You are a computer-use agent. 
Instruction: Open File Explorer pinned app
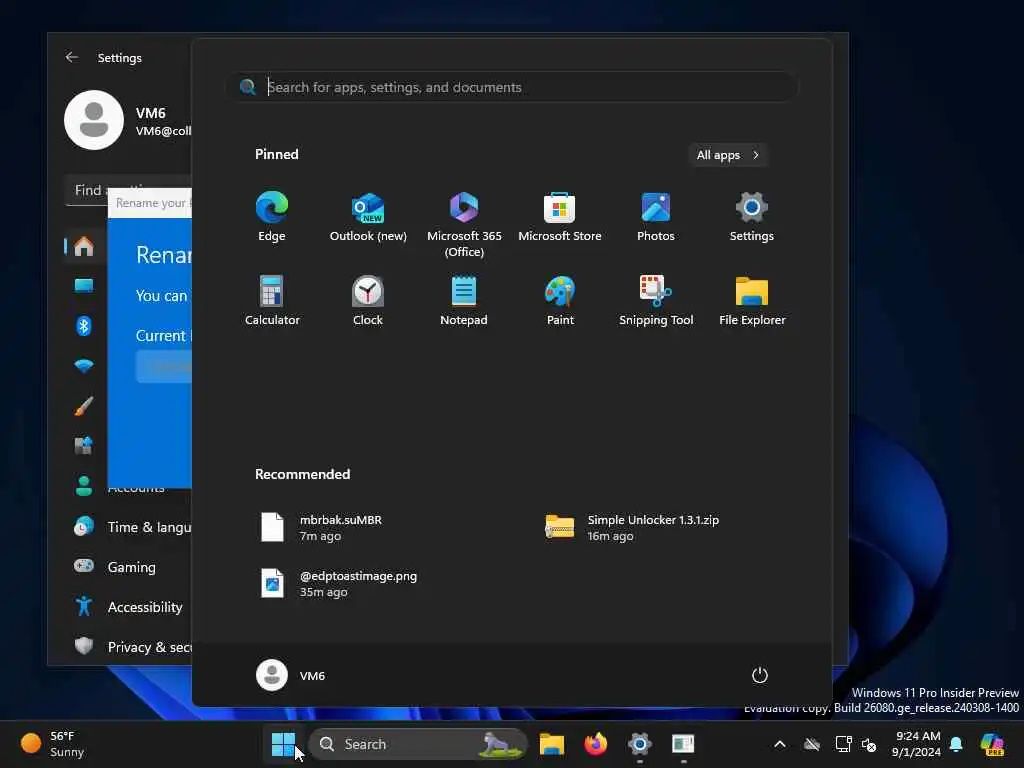pos(752,301)
